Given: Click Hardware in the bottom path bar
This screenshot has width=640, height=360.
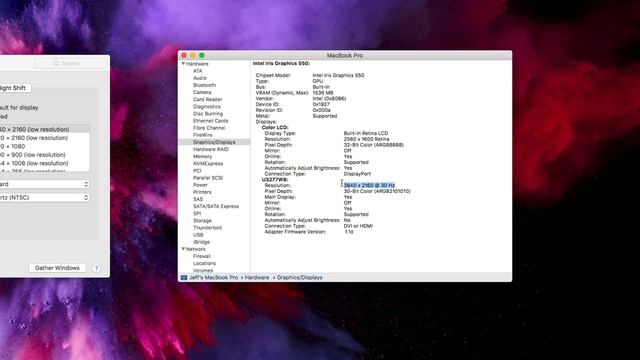Looking at the screenshot, I should tap(257, 278).
